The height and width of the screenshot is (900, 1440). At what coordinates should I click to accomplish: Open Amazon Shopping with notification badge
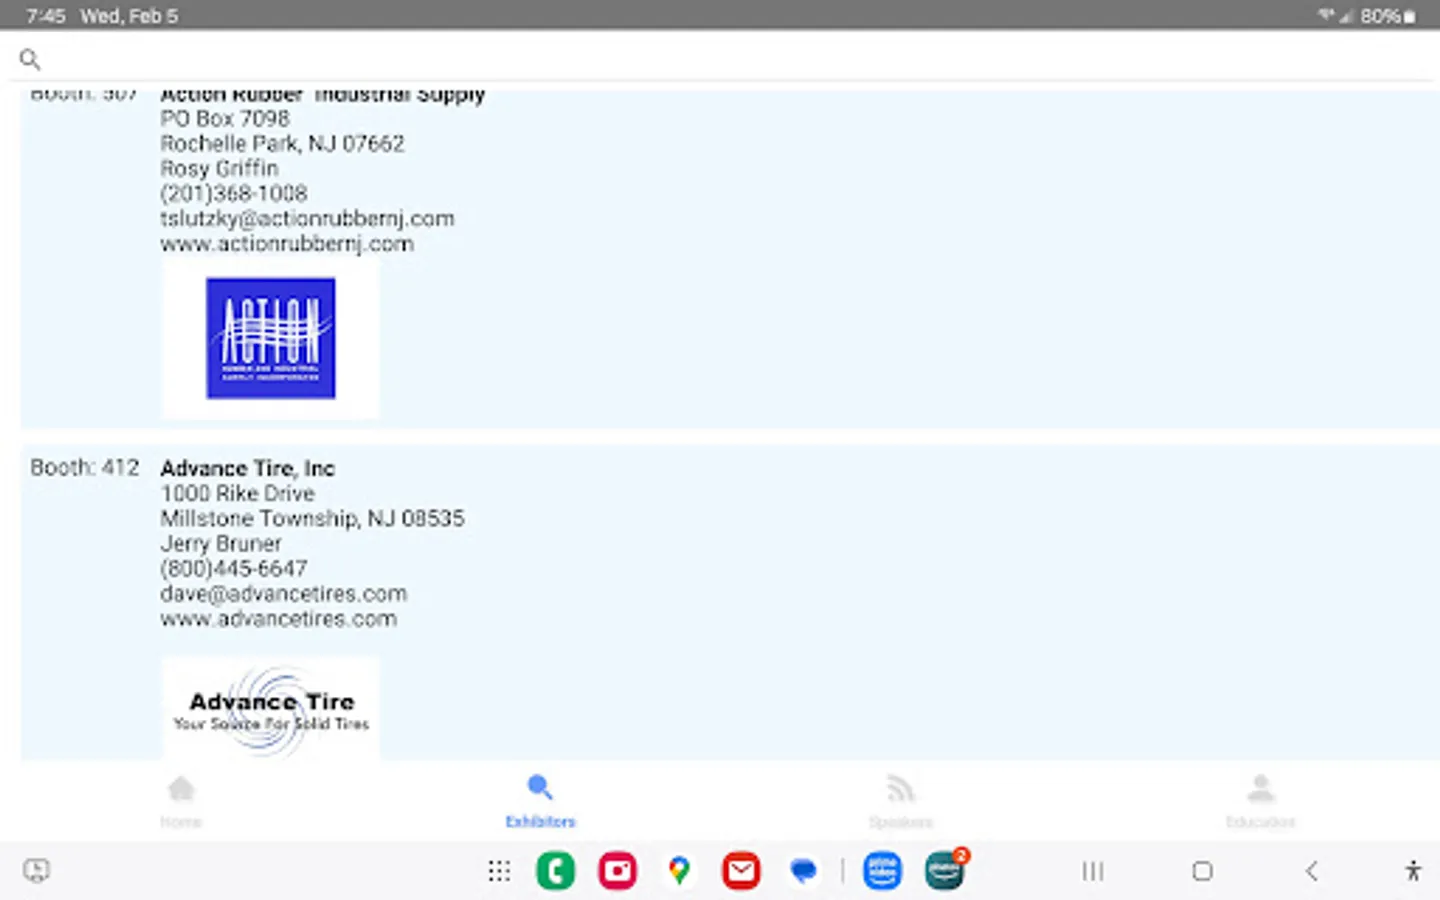pyautogui.click(x=945, y=870)
